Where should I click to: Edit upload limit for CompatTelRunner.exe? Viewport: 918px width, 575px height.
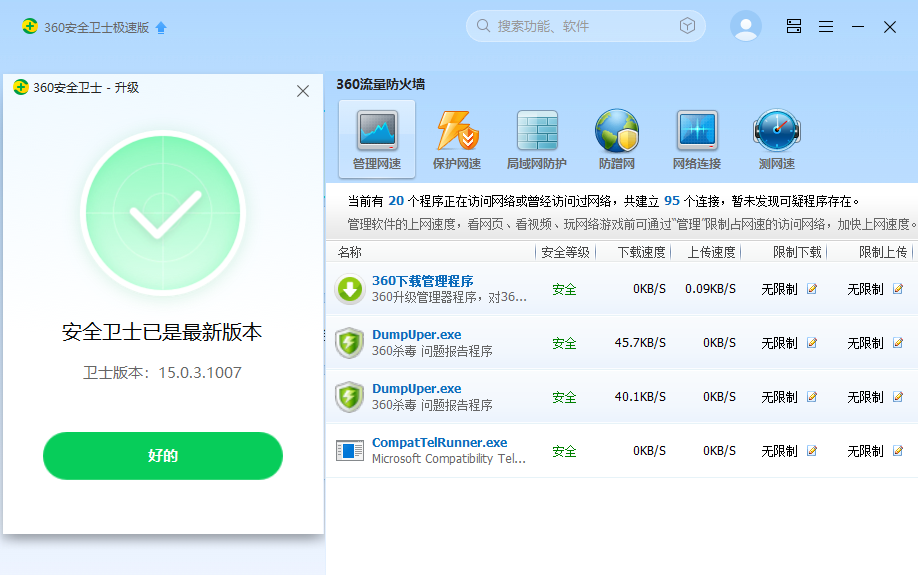(x=898, y=451)
